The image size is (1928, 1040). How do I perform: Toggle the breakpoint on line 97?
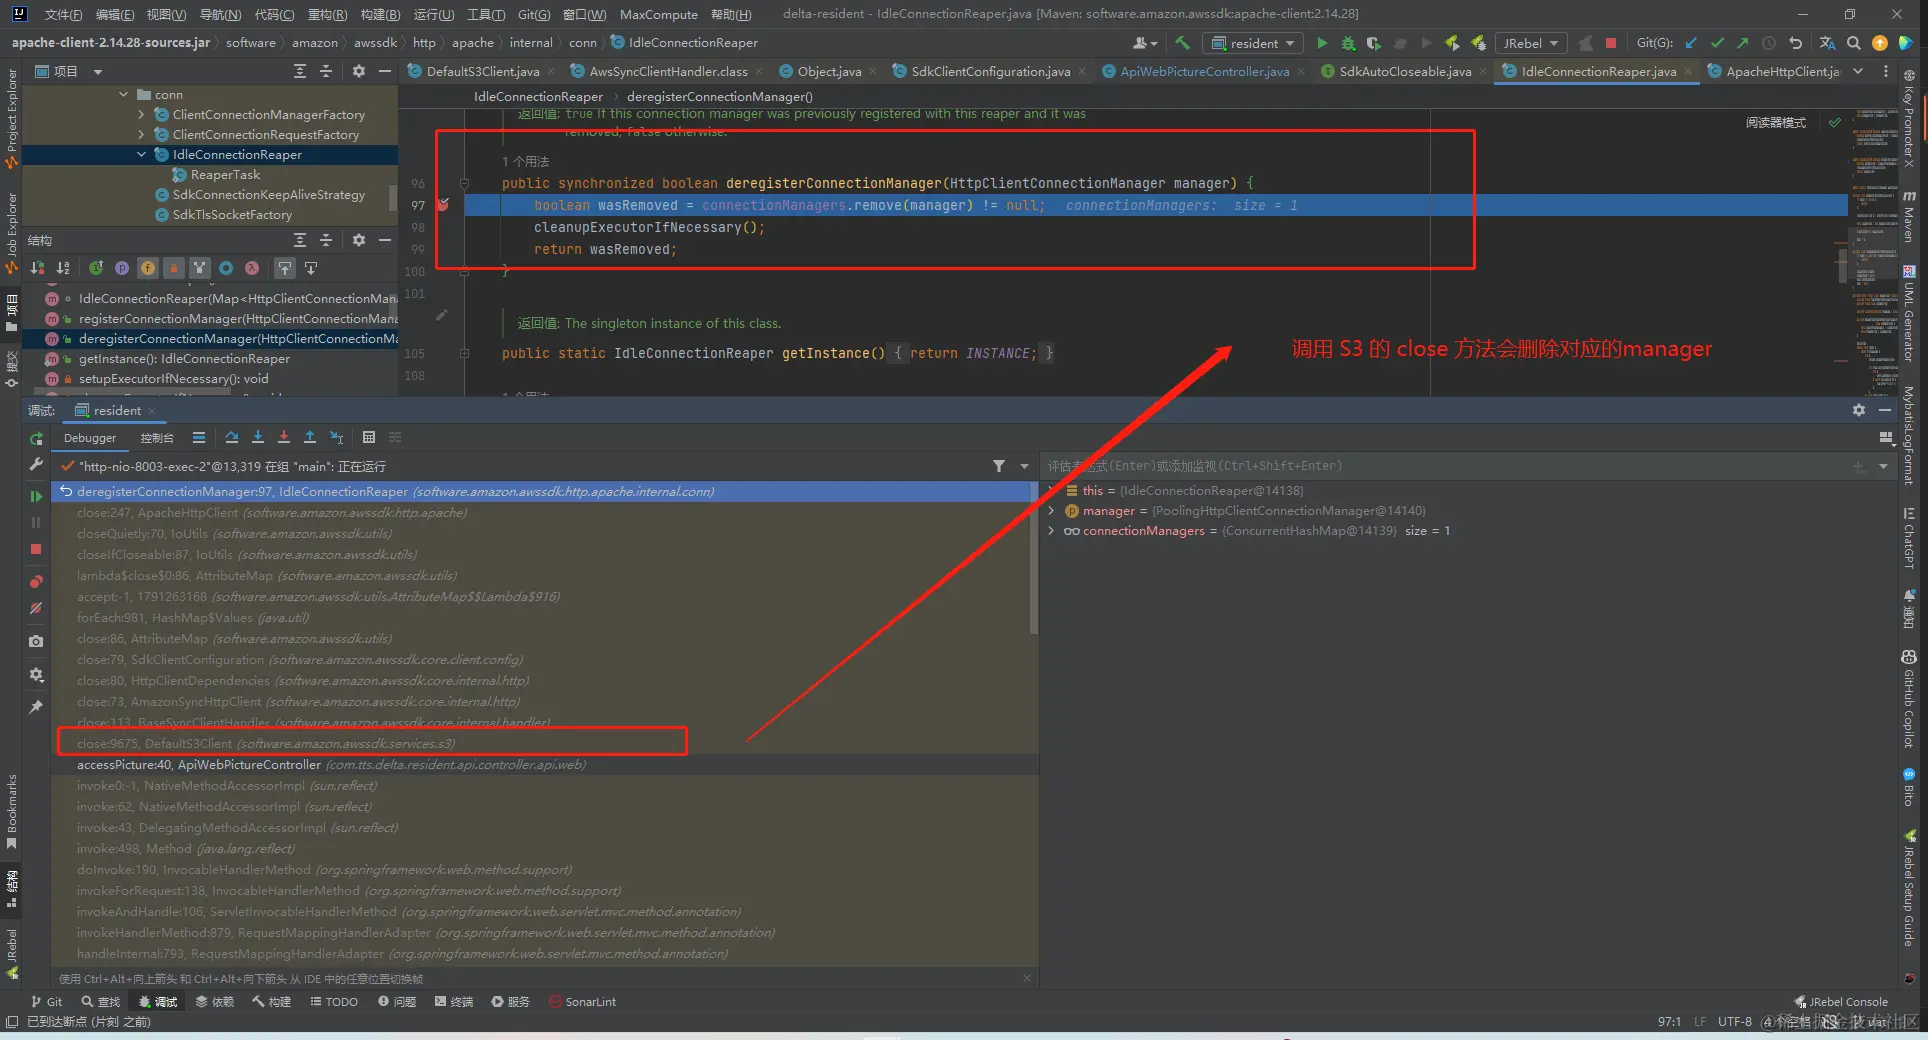pos(443,205)
